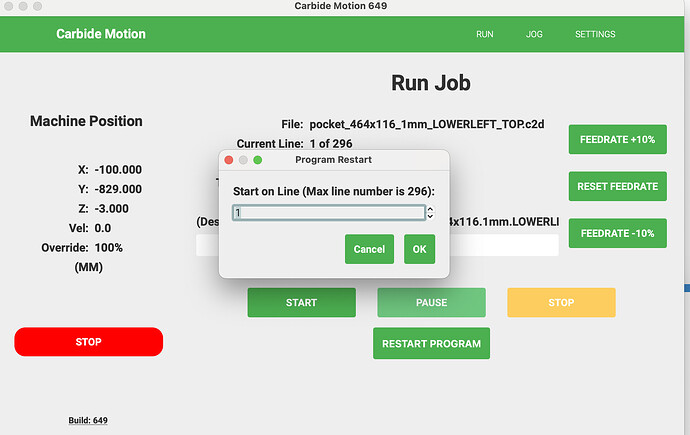Image resolution: width=690 pixels, height=435 pixels.
Task: Increment line number with stepper up arrow
Action: tap(430, 209)
